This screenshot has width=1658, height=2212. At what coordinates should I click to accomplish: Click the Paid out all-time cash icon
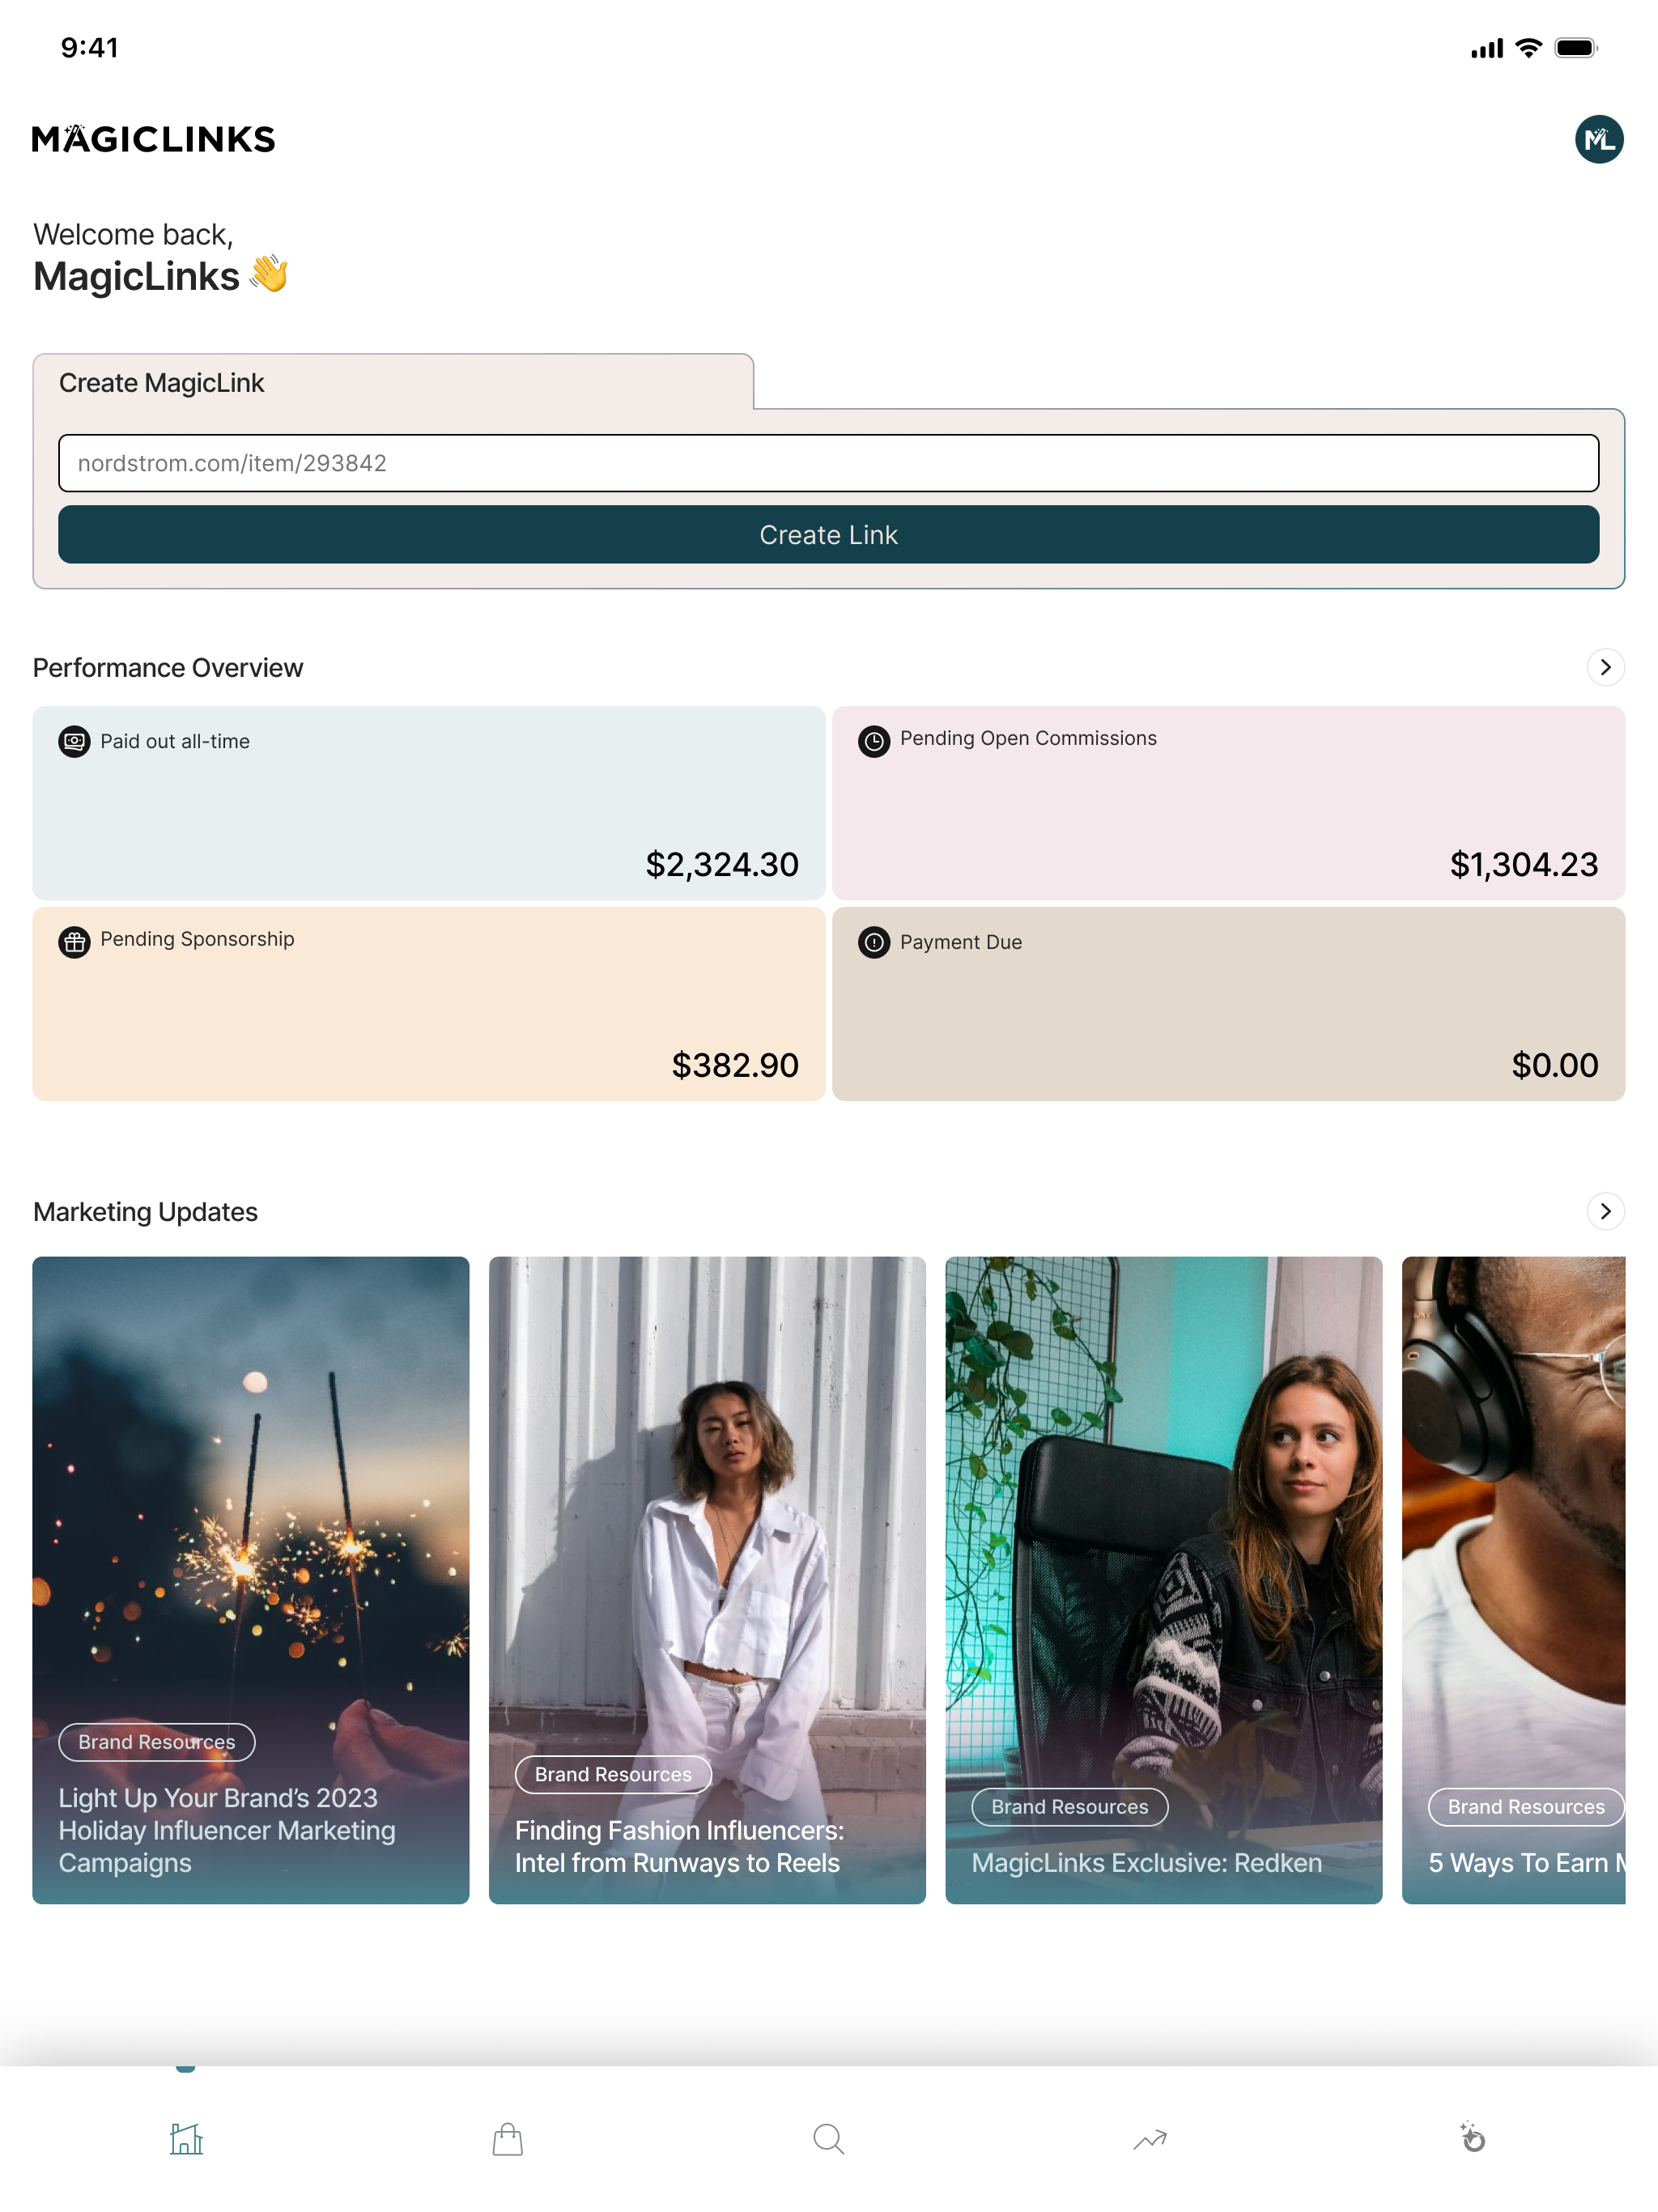74,742
